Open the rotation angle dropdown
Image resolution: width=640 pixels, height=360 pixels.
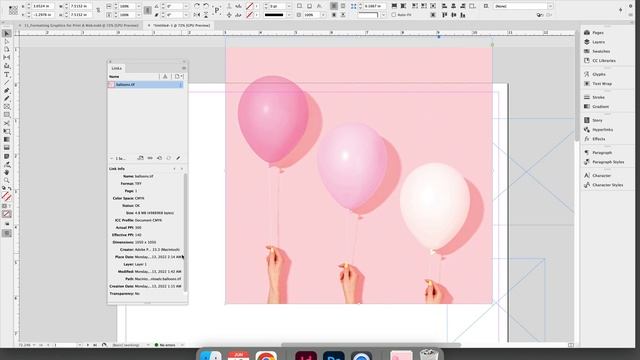point(186,6)
